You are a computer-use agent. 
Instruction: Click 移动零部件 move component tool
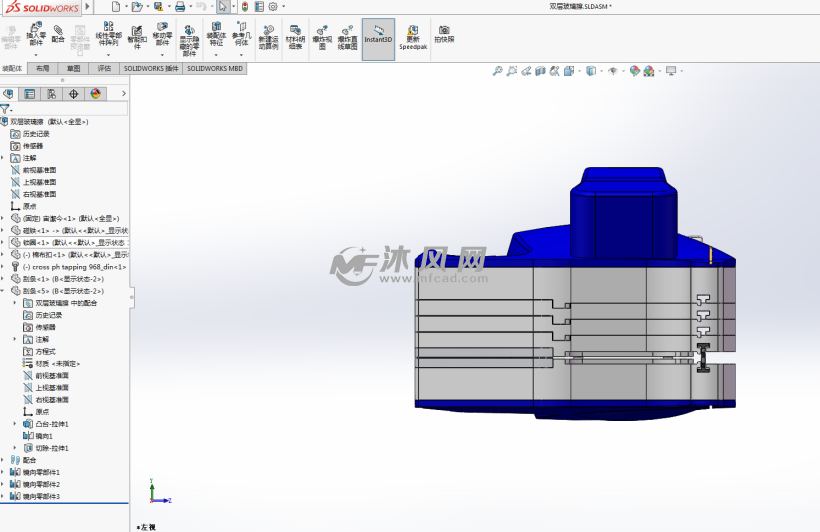tap(162, 35)
